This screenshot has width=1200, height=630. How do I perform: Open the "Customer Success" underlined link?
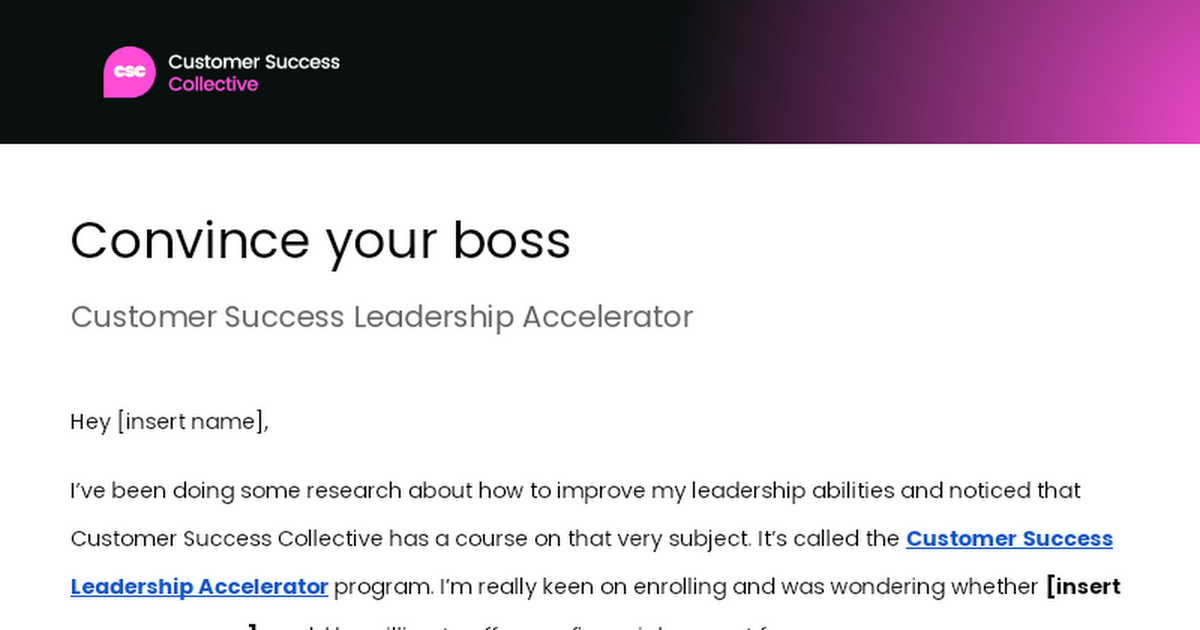tap(1009, 539)
